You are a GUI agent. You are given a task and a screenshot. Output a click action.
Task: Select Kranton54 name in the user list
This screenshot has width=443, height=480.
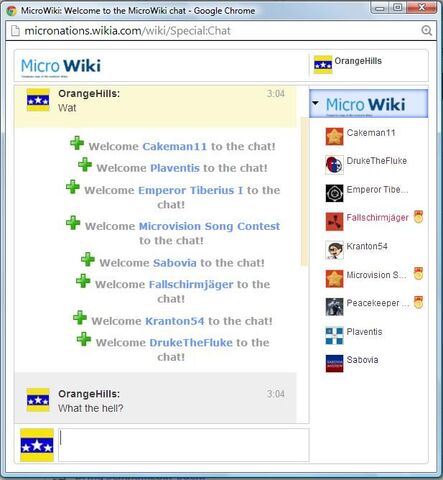pos(367,246)
